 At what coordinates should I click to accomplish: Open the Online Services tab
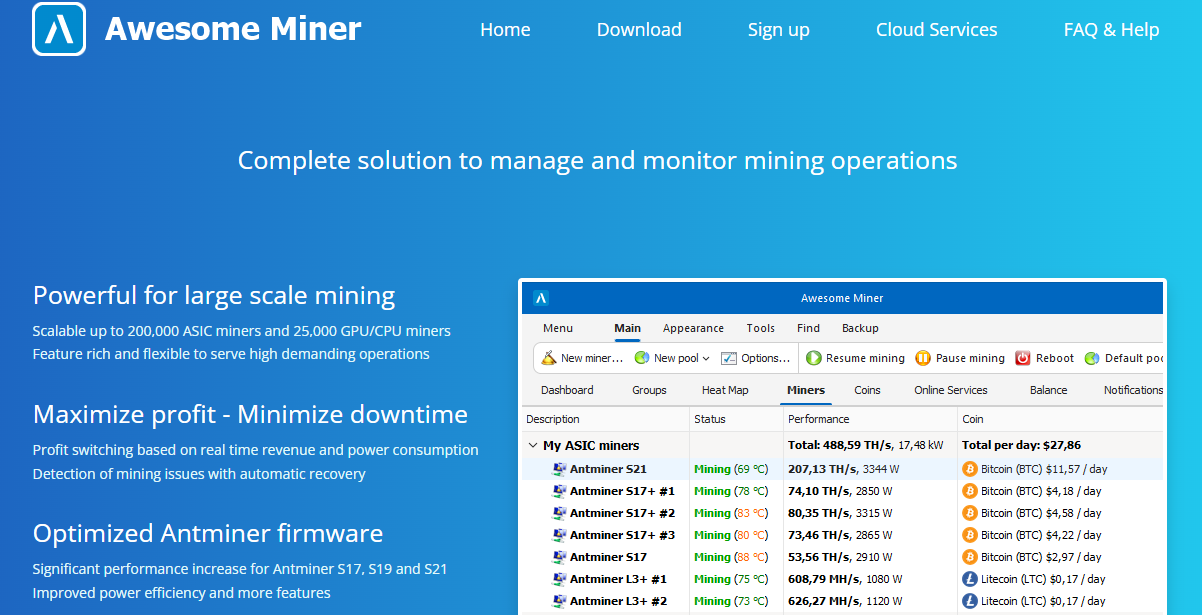point(951,390)
